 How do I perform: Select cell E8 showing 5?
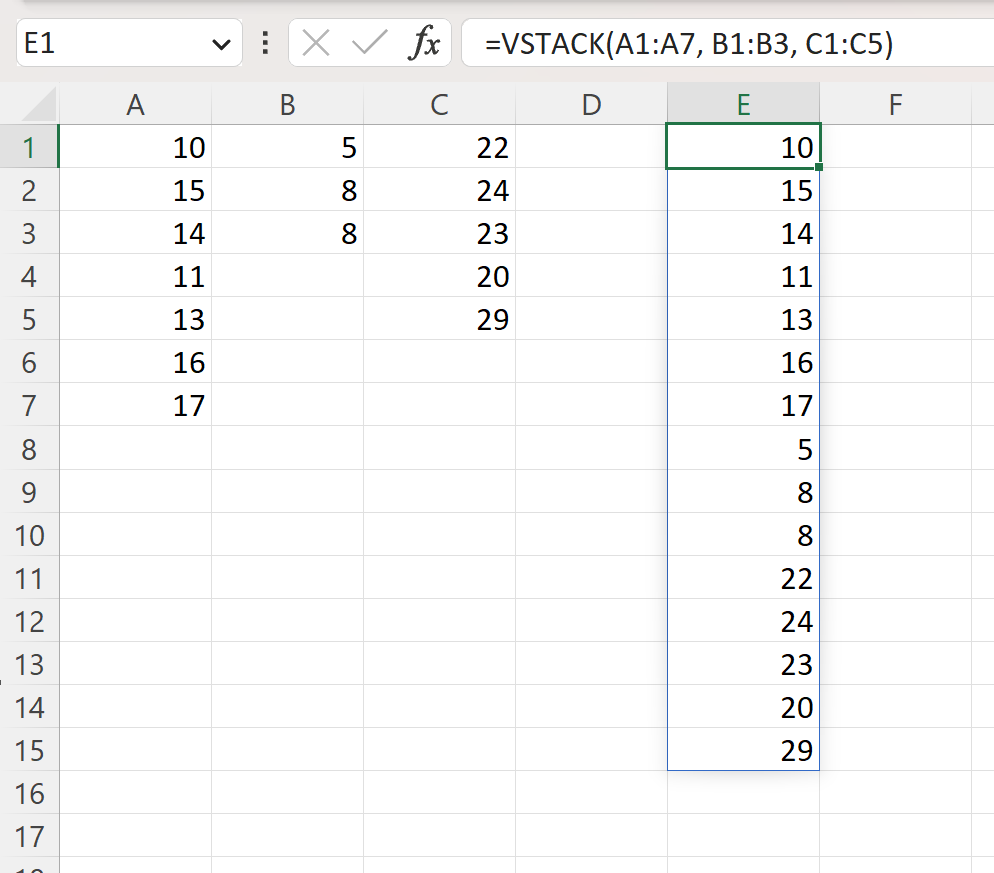pos(743,449)
